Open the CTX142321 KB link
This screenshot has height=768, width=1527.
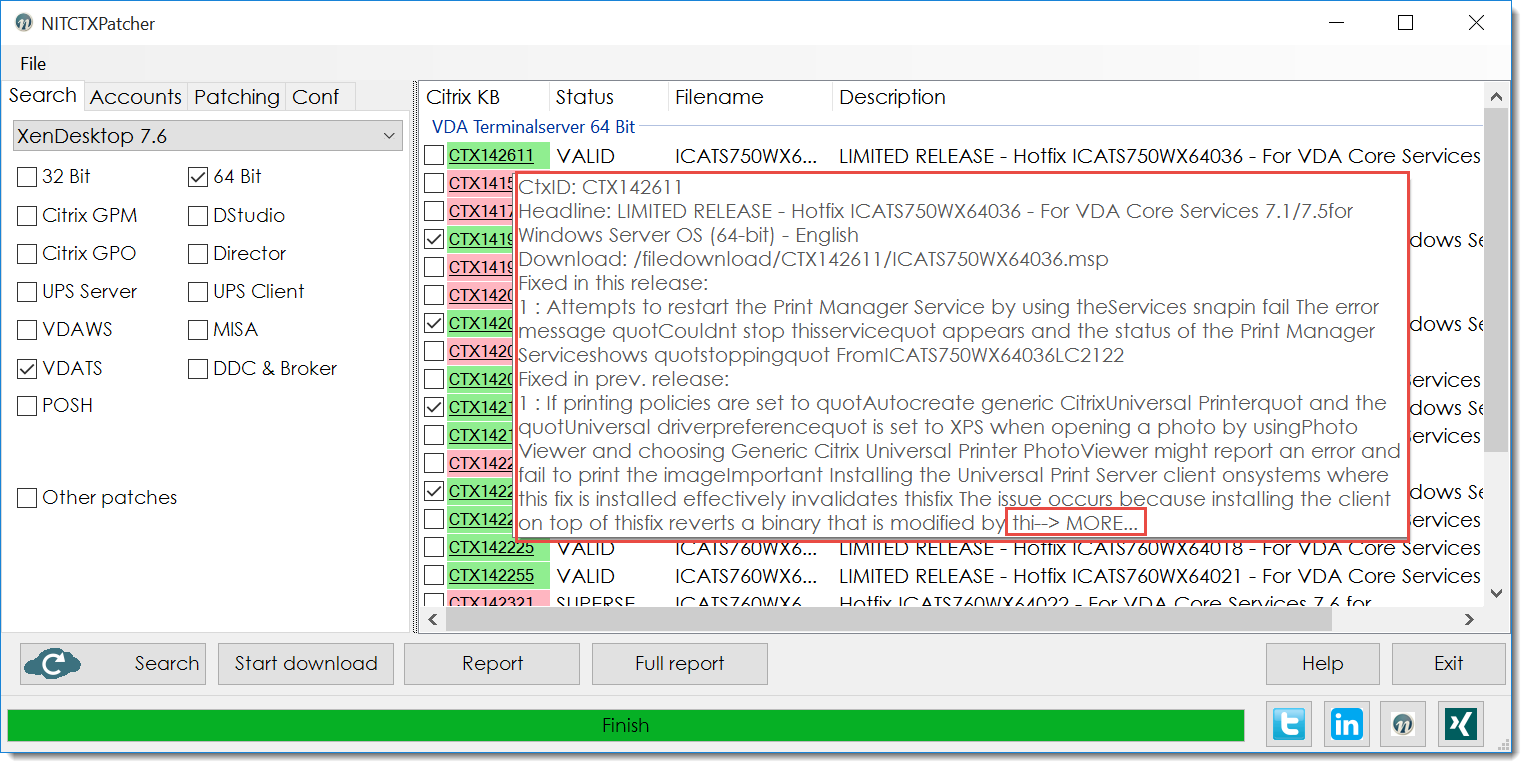coord(491,602)
